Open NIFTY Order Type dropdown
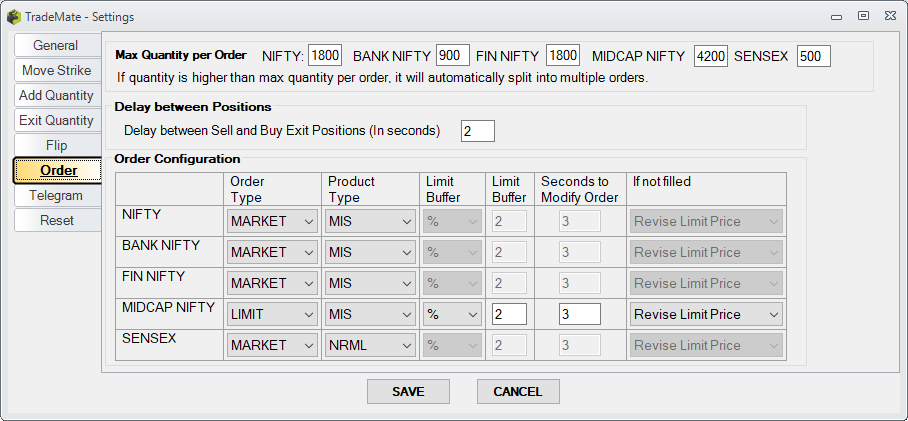 click(x=272, y=221)
